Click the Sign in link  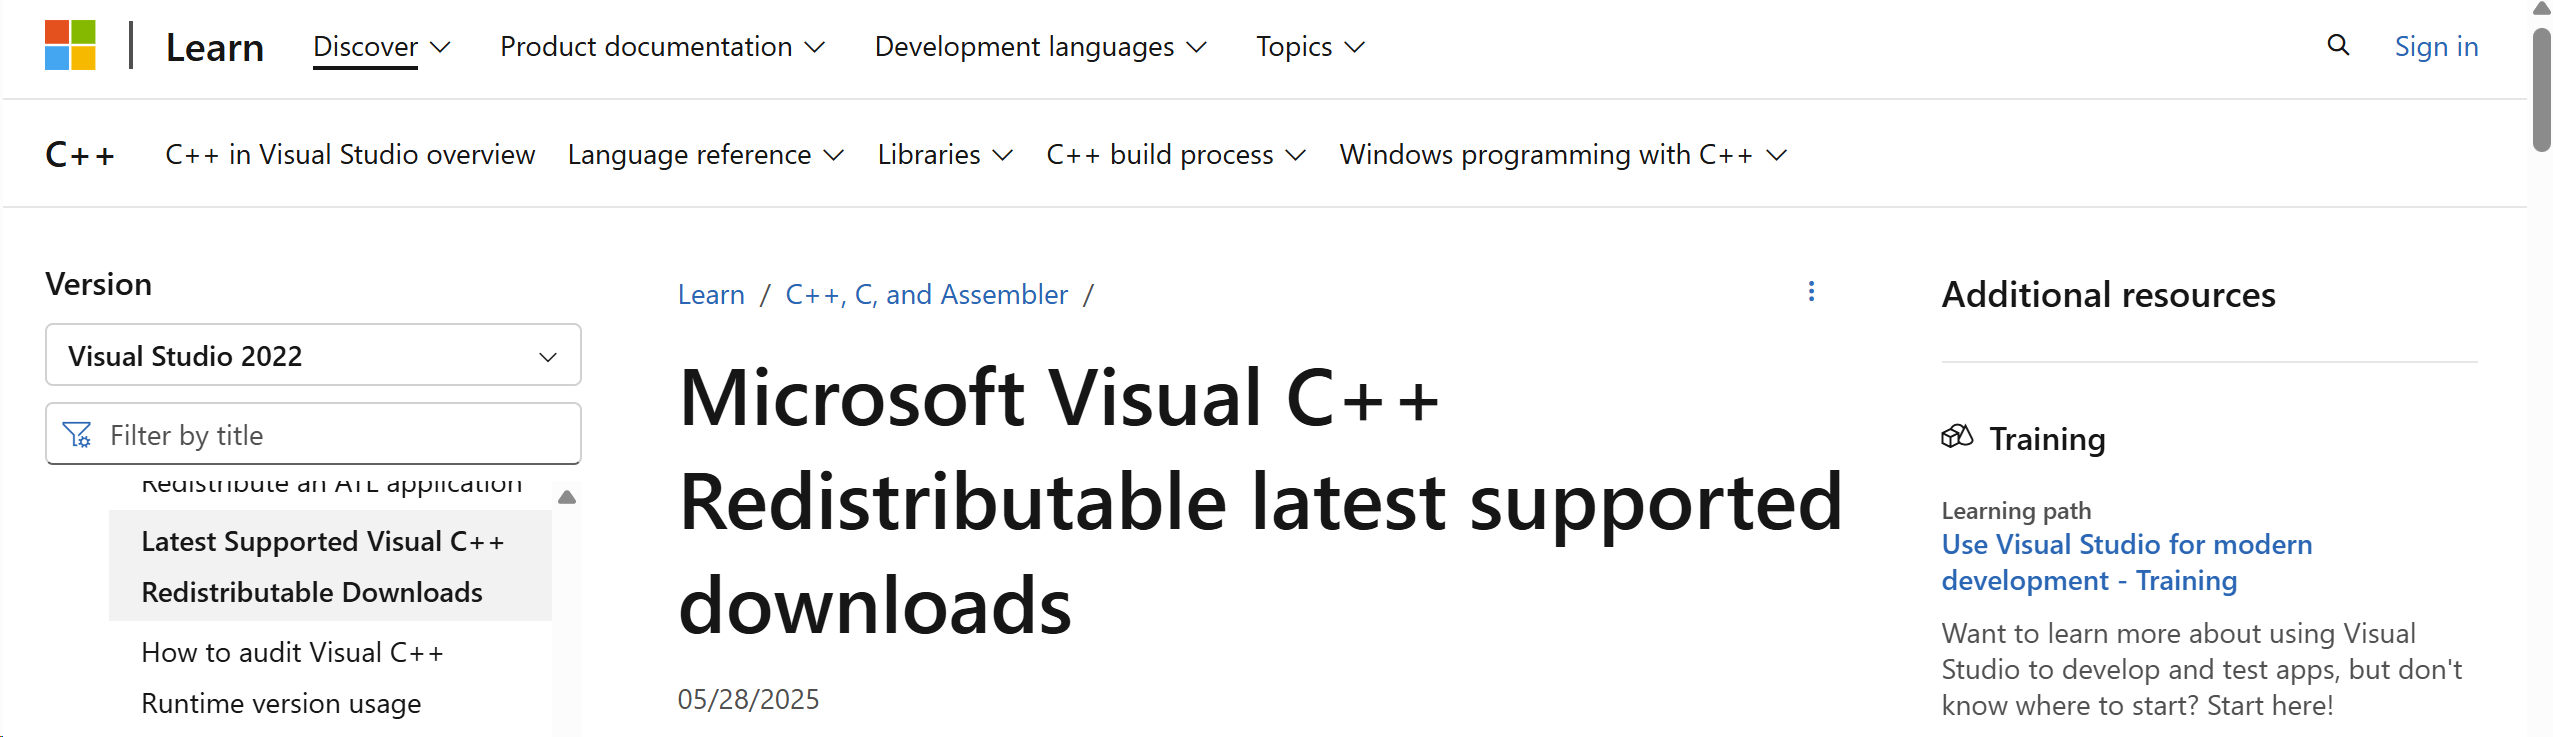click(x=2436, y=47)
